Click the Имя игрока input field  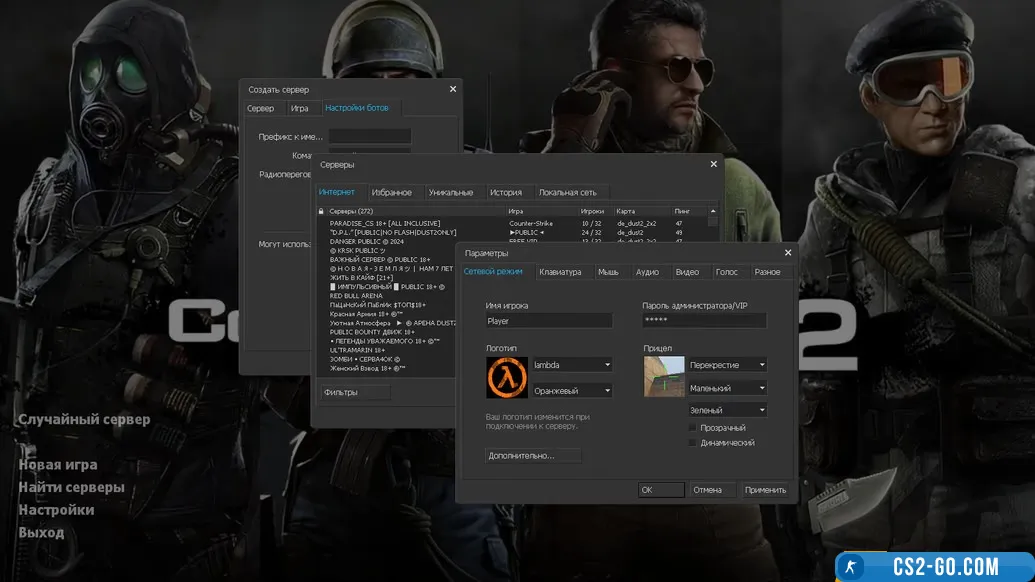click(548, 321)
